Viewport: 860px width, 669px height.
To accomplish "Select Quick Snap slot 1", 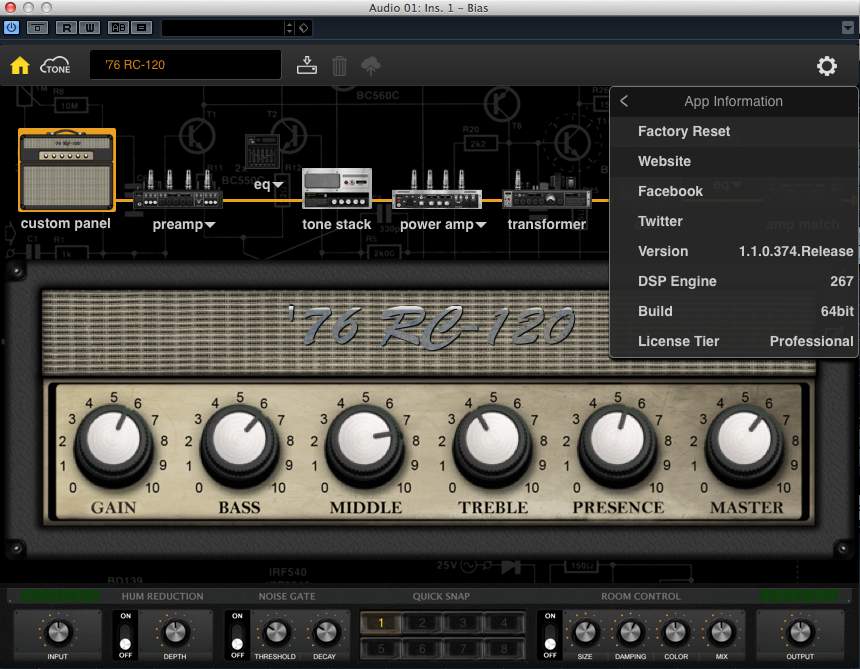I will tap(381, 623).
